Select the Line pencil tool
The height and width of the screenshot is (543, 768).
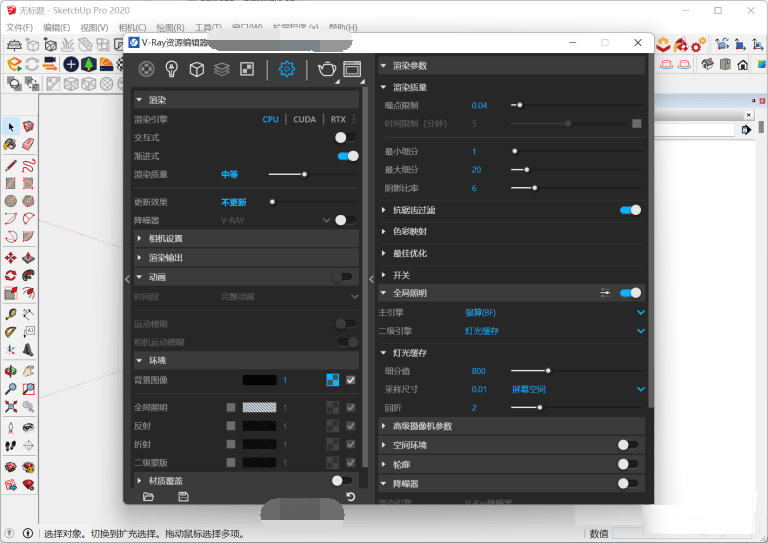tap(10, 165)
